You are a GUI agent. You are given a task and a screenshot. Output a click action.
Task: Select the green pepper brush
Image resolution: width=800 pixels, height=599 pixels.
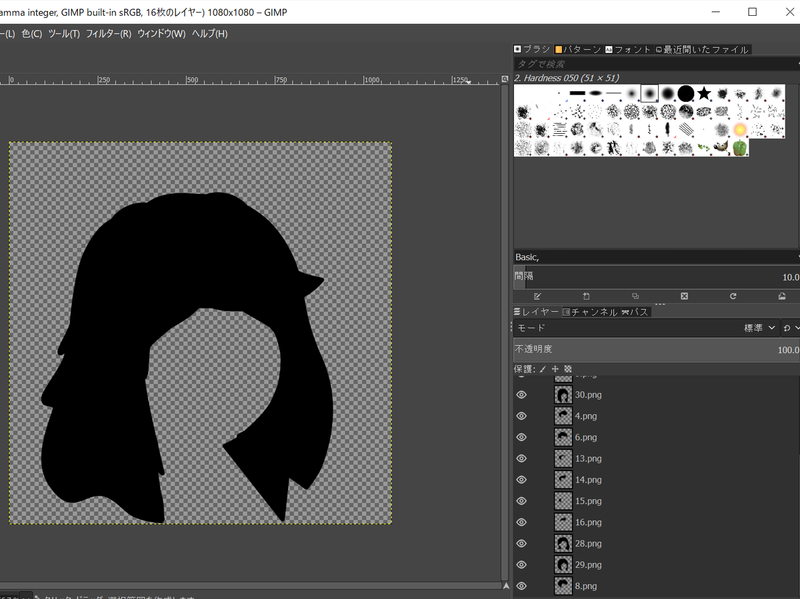click(739, 147)
